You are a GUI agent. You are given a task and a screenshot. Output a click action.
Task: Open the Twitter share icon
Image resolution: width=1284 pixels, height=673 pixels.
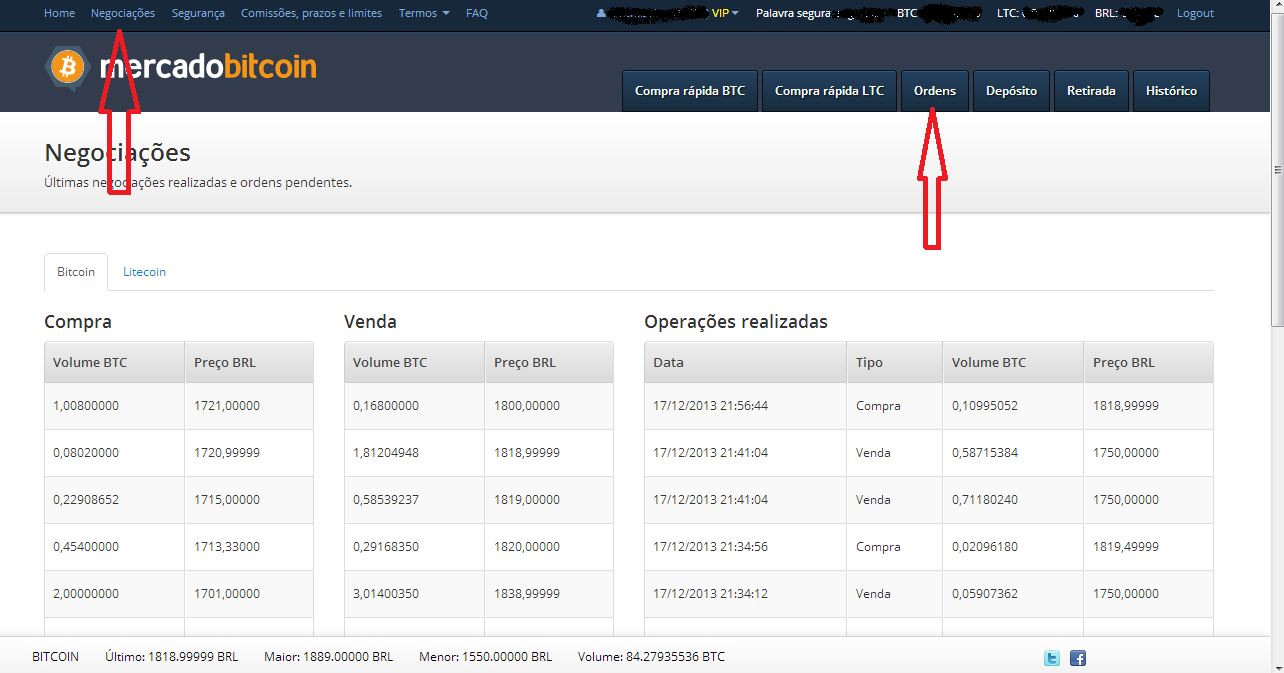click(x=1052, y=658)
